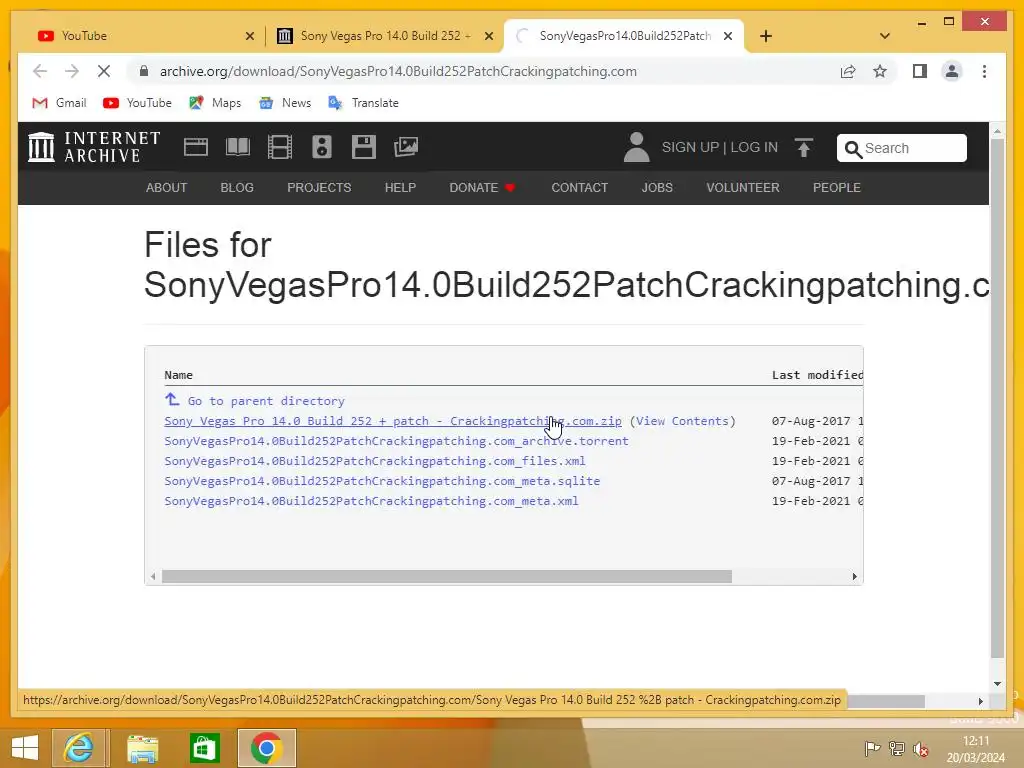1024x768 pixels.
Task: Open the _files.xml file link
Action: [x=375, y=461]
